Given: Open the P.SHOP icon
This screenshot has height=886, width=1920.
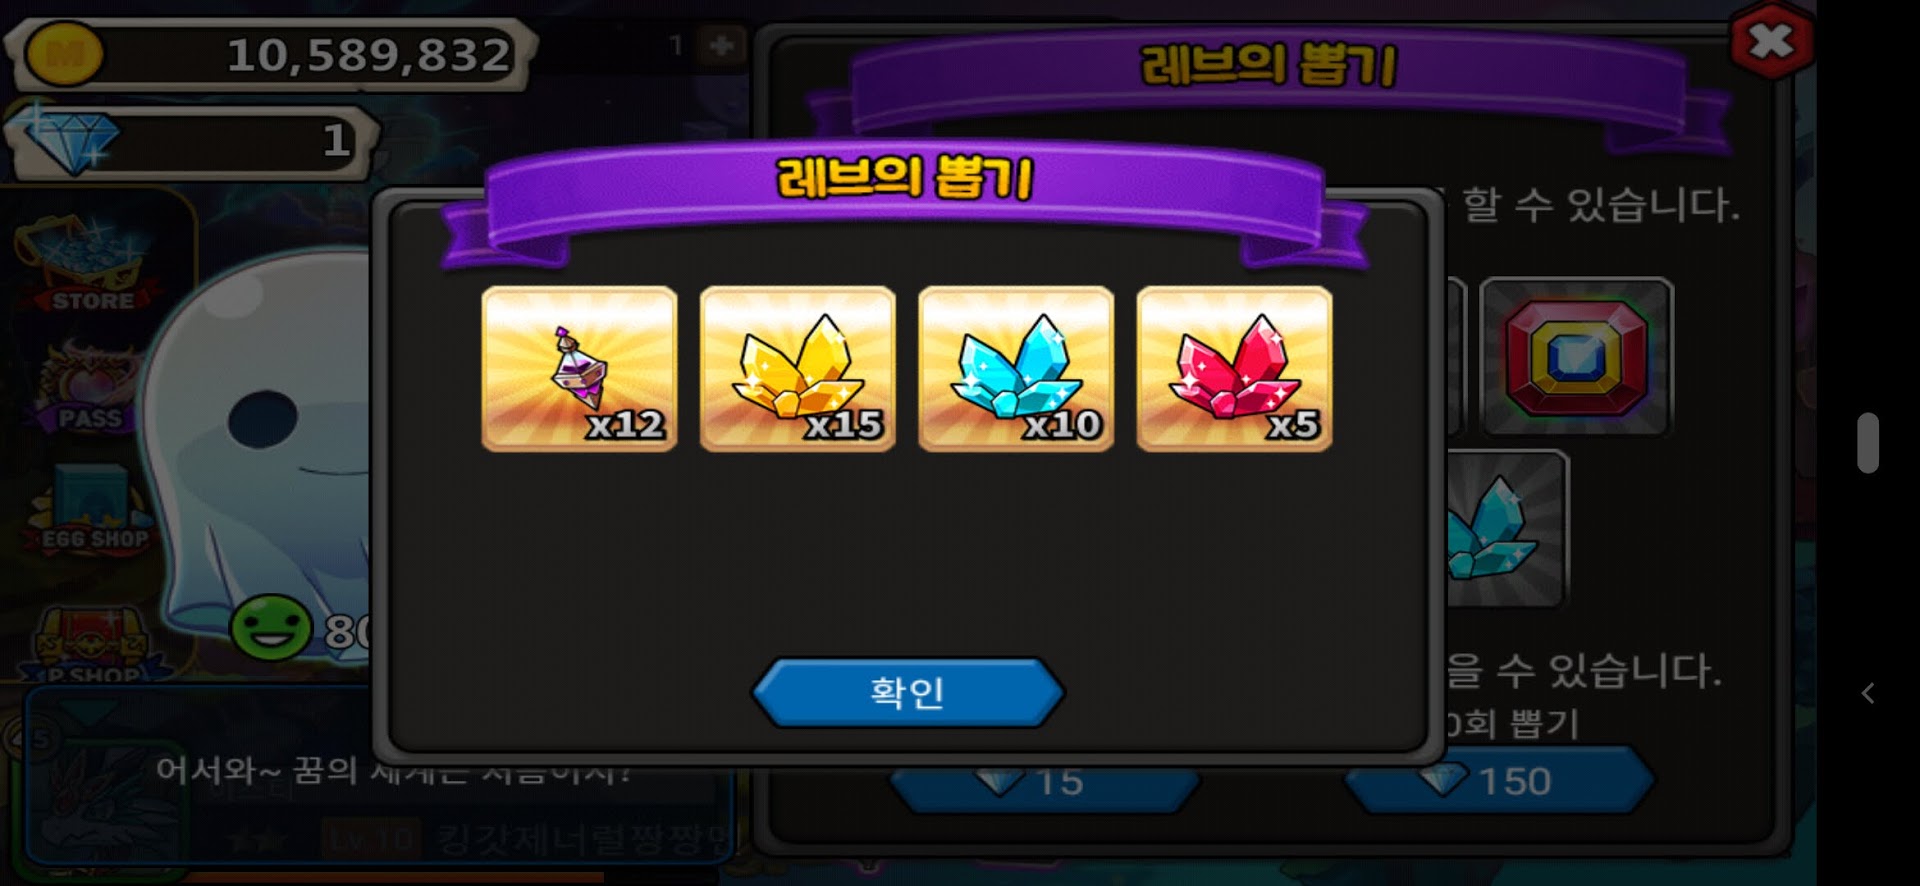Looking at the screenshot, I should click(92, 645).
